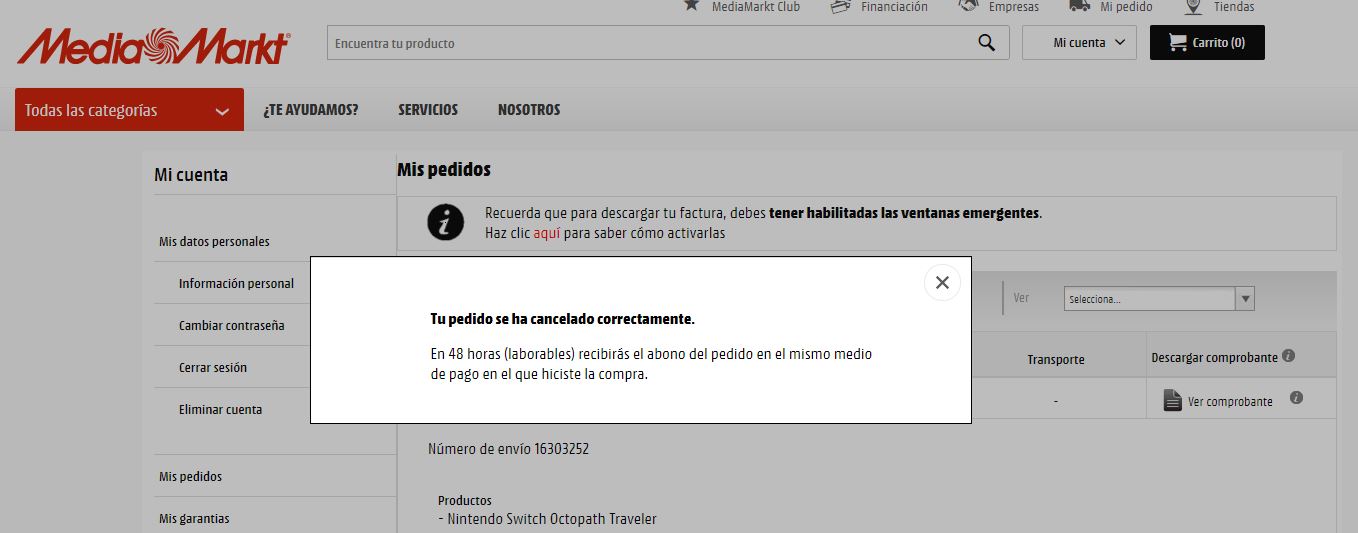Open the 'Selecciona...' Ver dropdown
The width and height of the screenshot is (1358, 533).
(x=1159, y=298)
